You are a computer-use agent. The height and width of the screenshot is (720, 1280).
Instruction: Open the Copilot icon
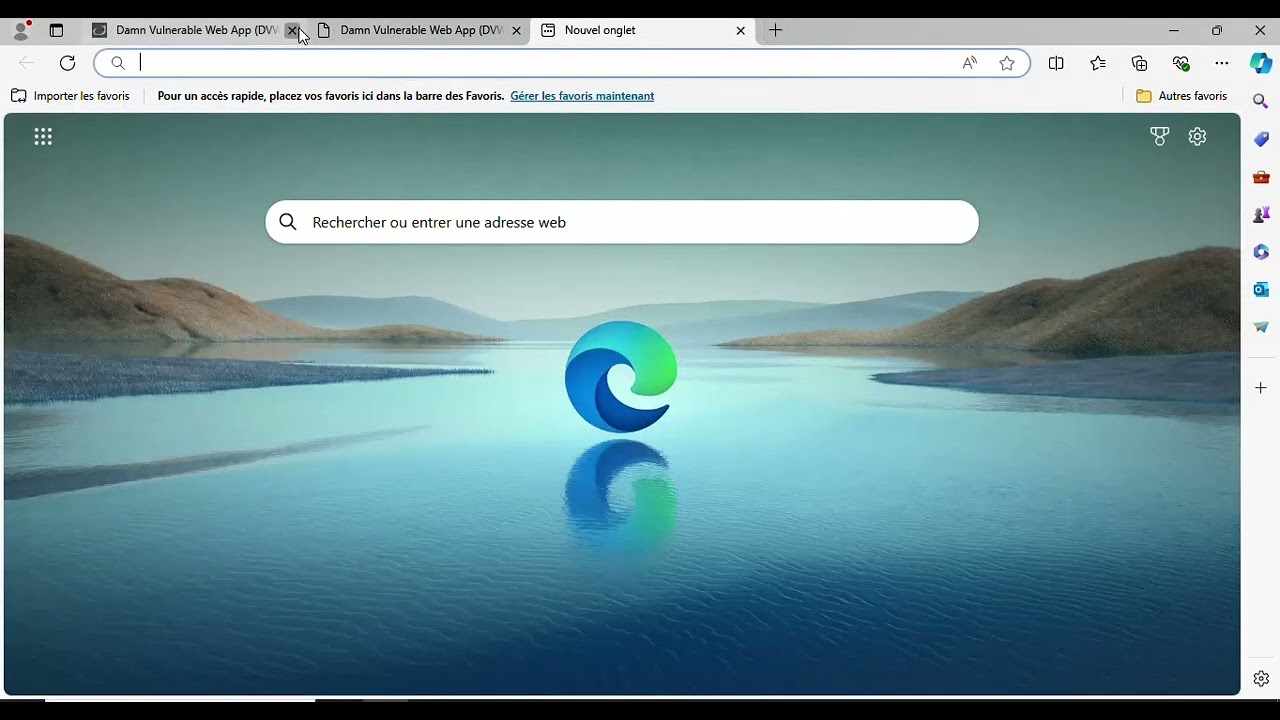(1261, 63)
